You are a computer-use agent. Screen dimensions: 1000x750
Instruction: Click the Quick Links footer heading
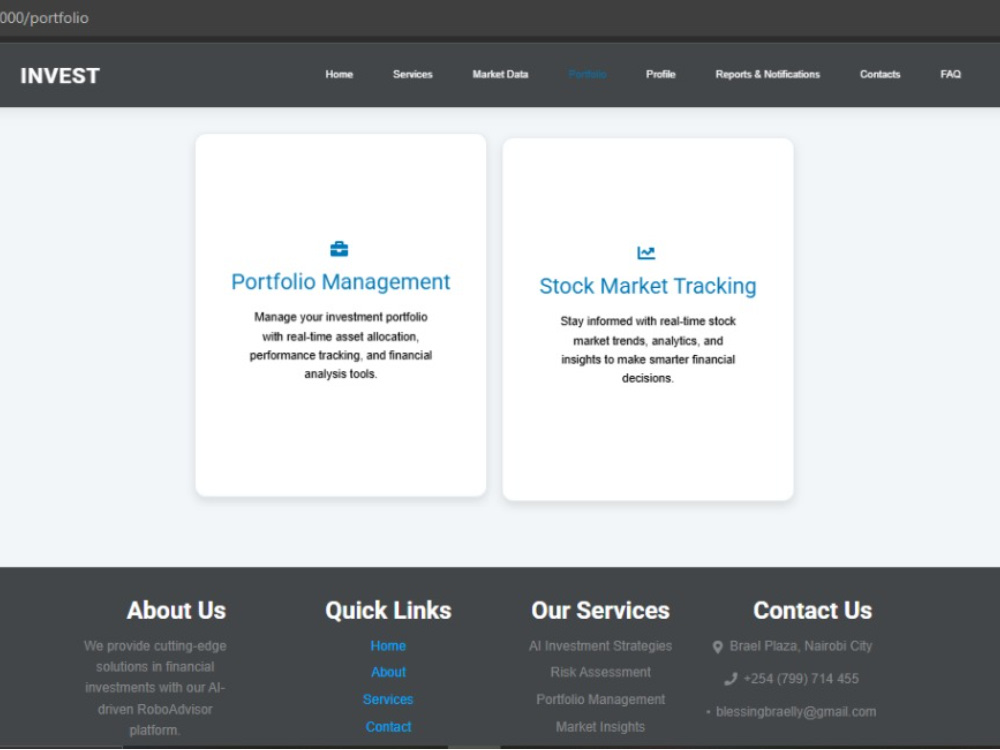388,610
